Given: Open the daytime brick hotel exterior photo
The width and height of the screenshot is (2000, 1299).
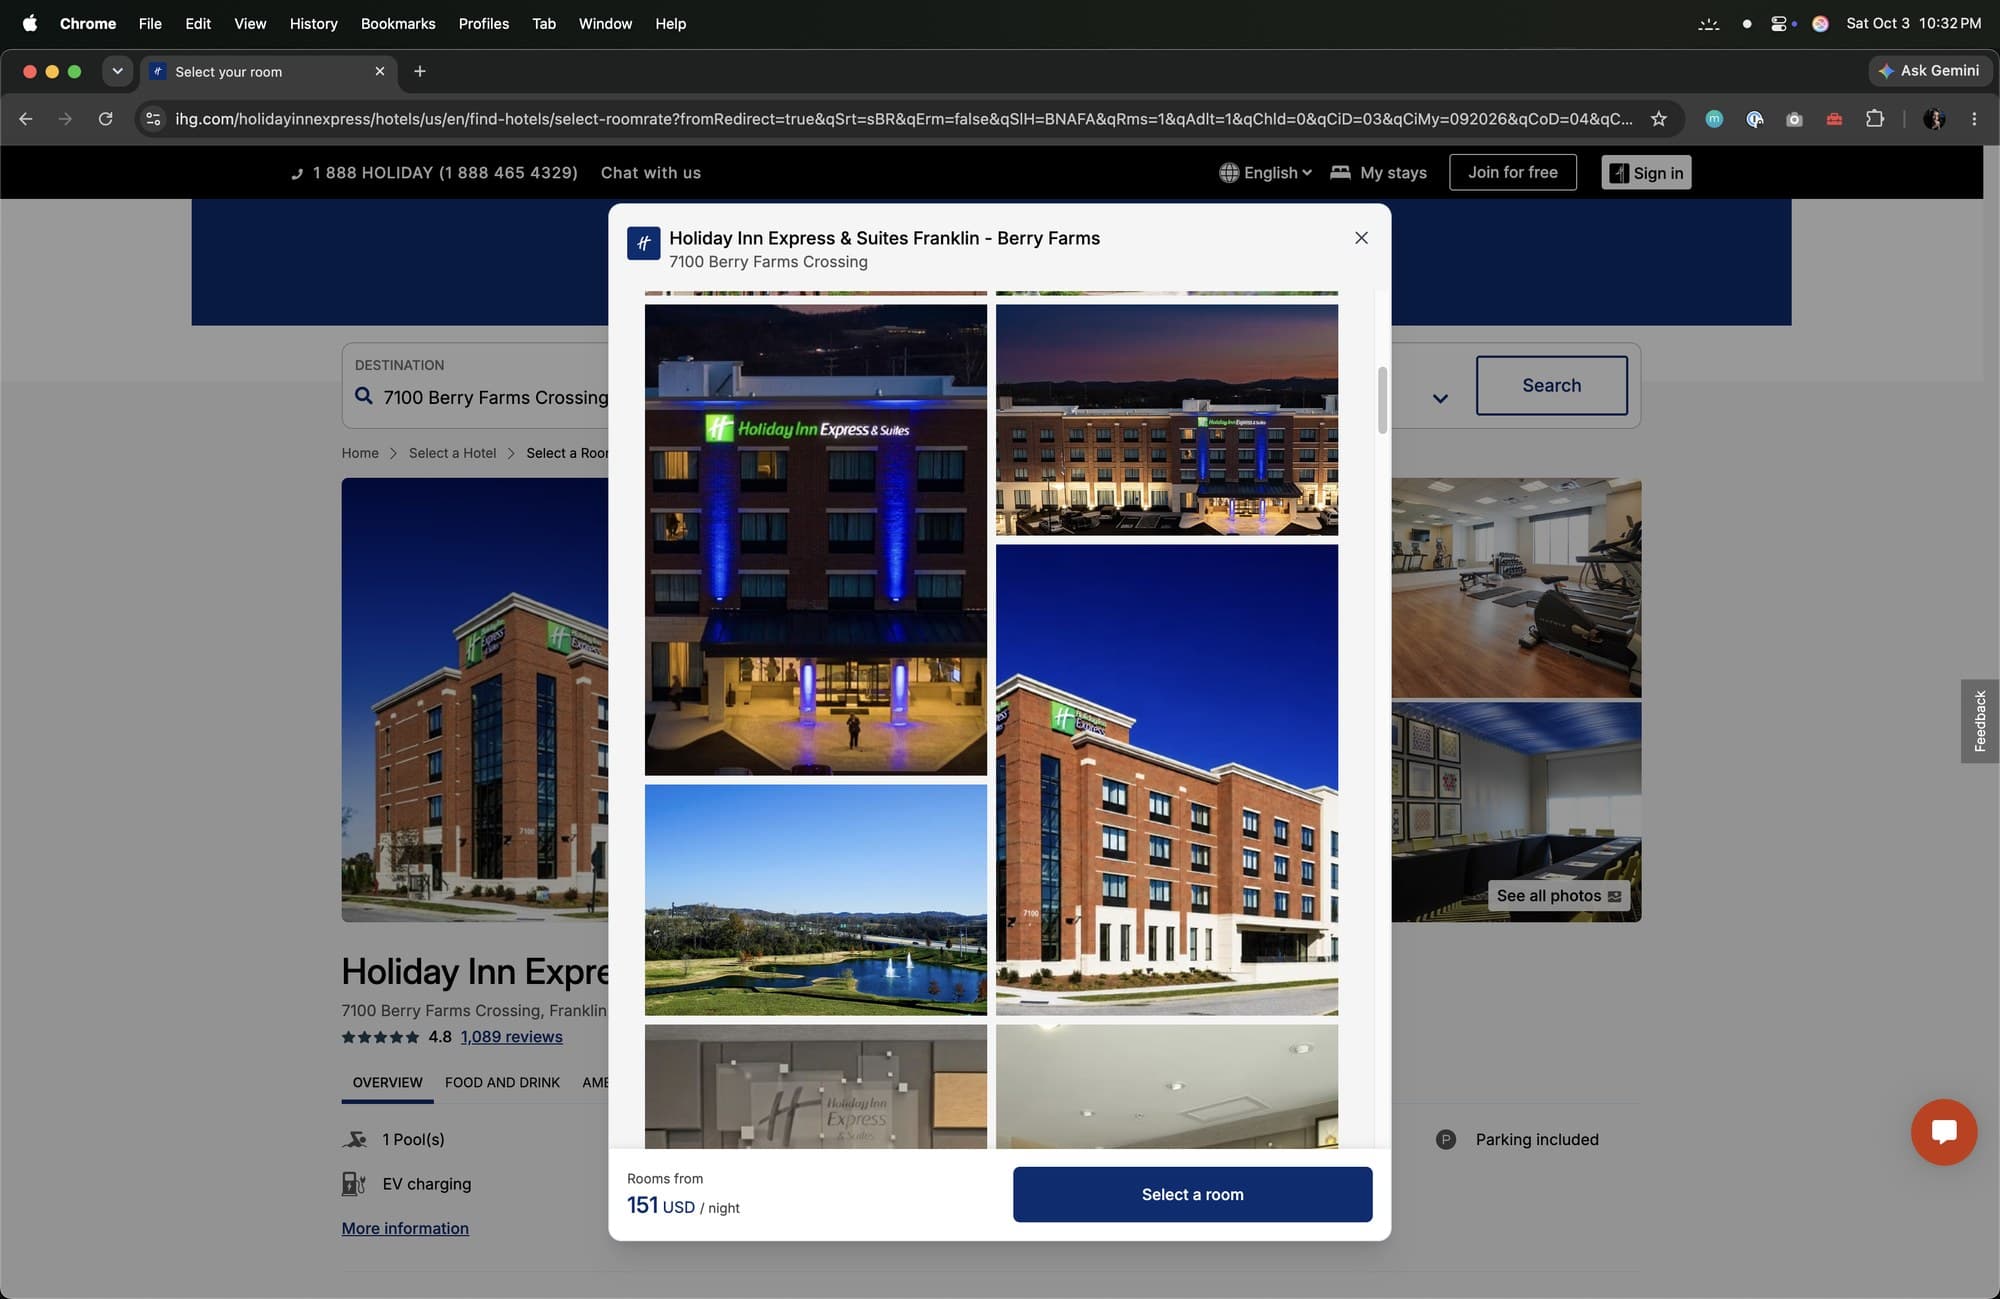Looking at the screenshot, I should (x=1166, y=780).
